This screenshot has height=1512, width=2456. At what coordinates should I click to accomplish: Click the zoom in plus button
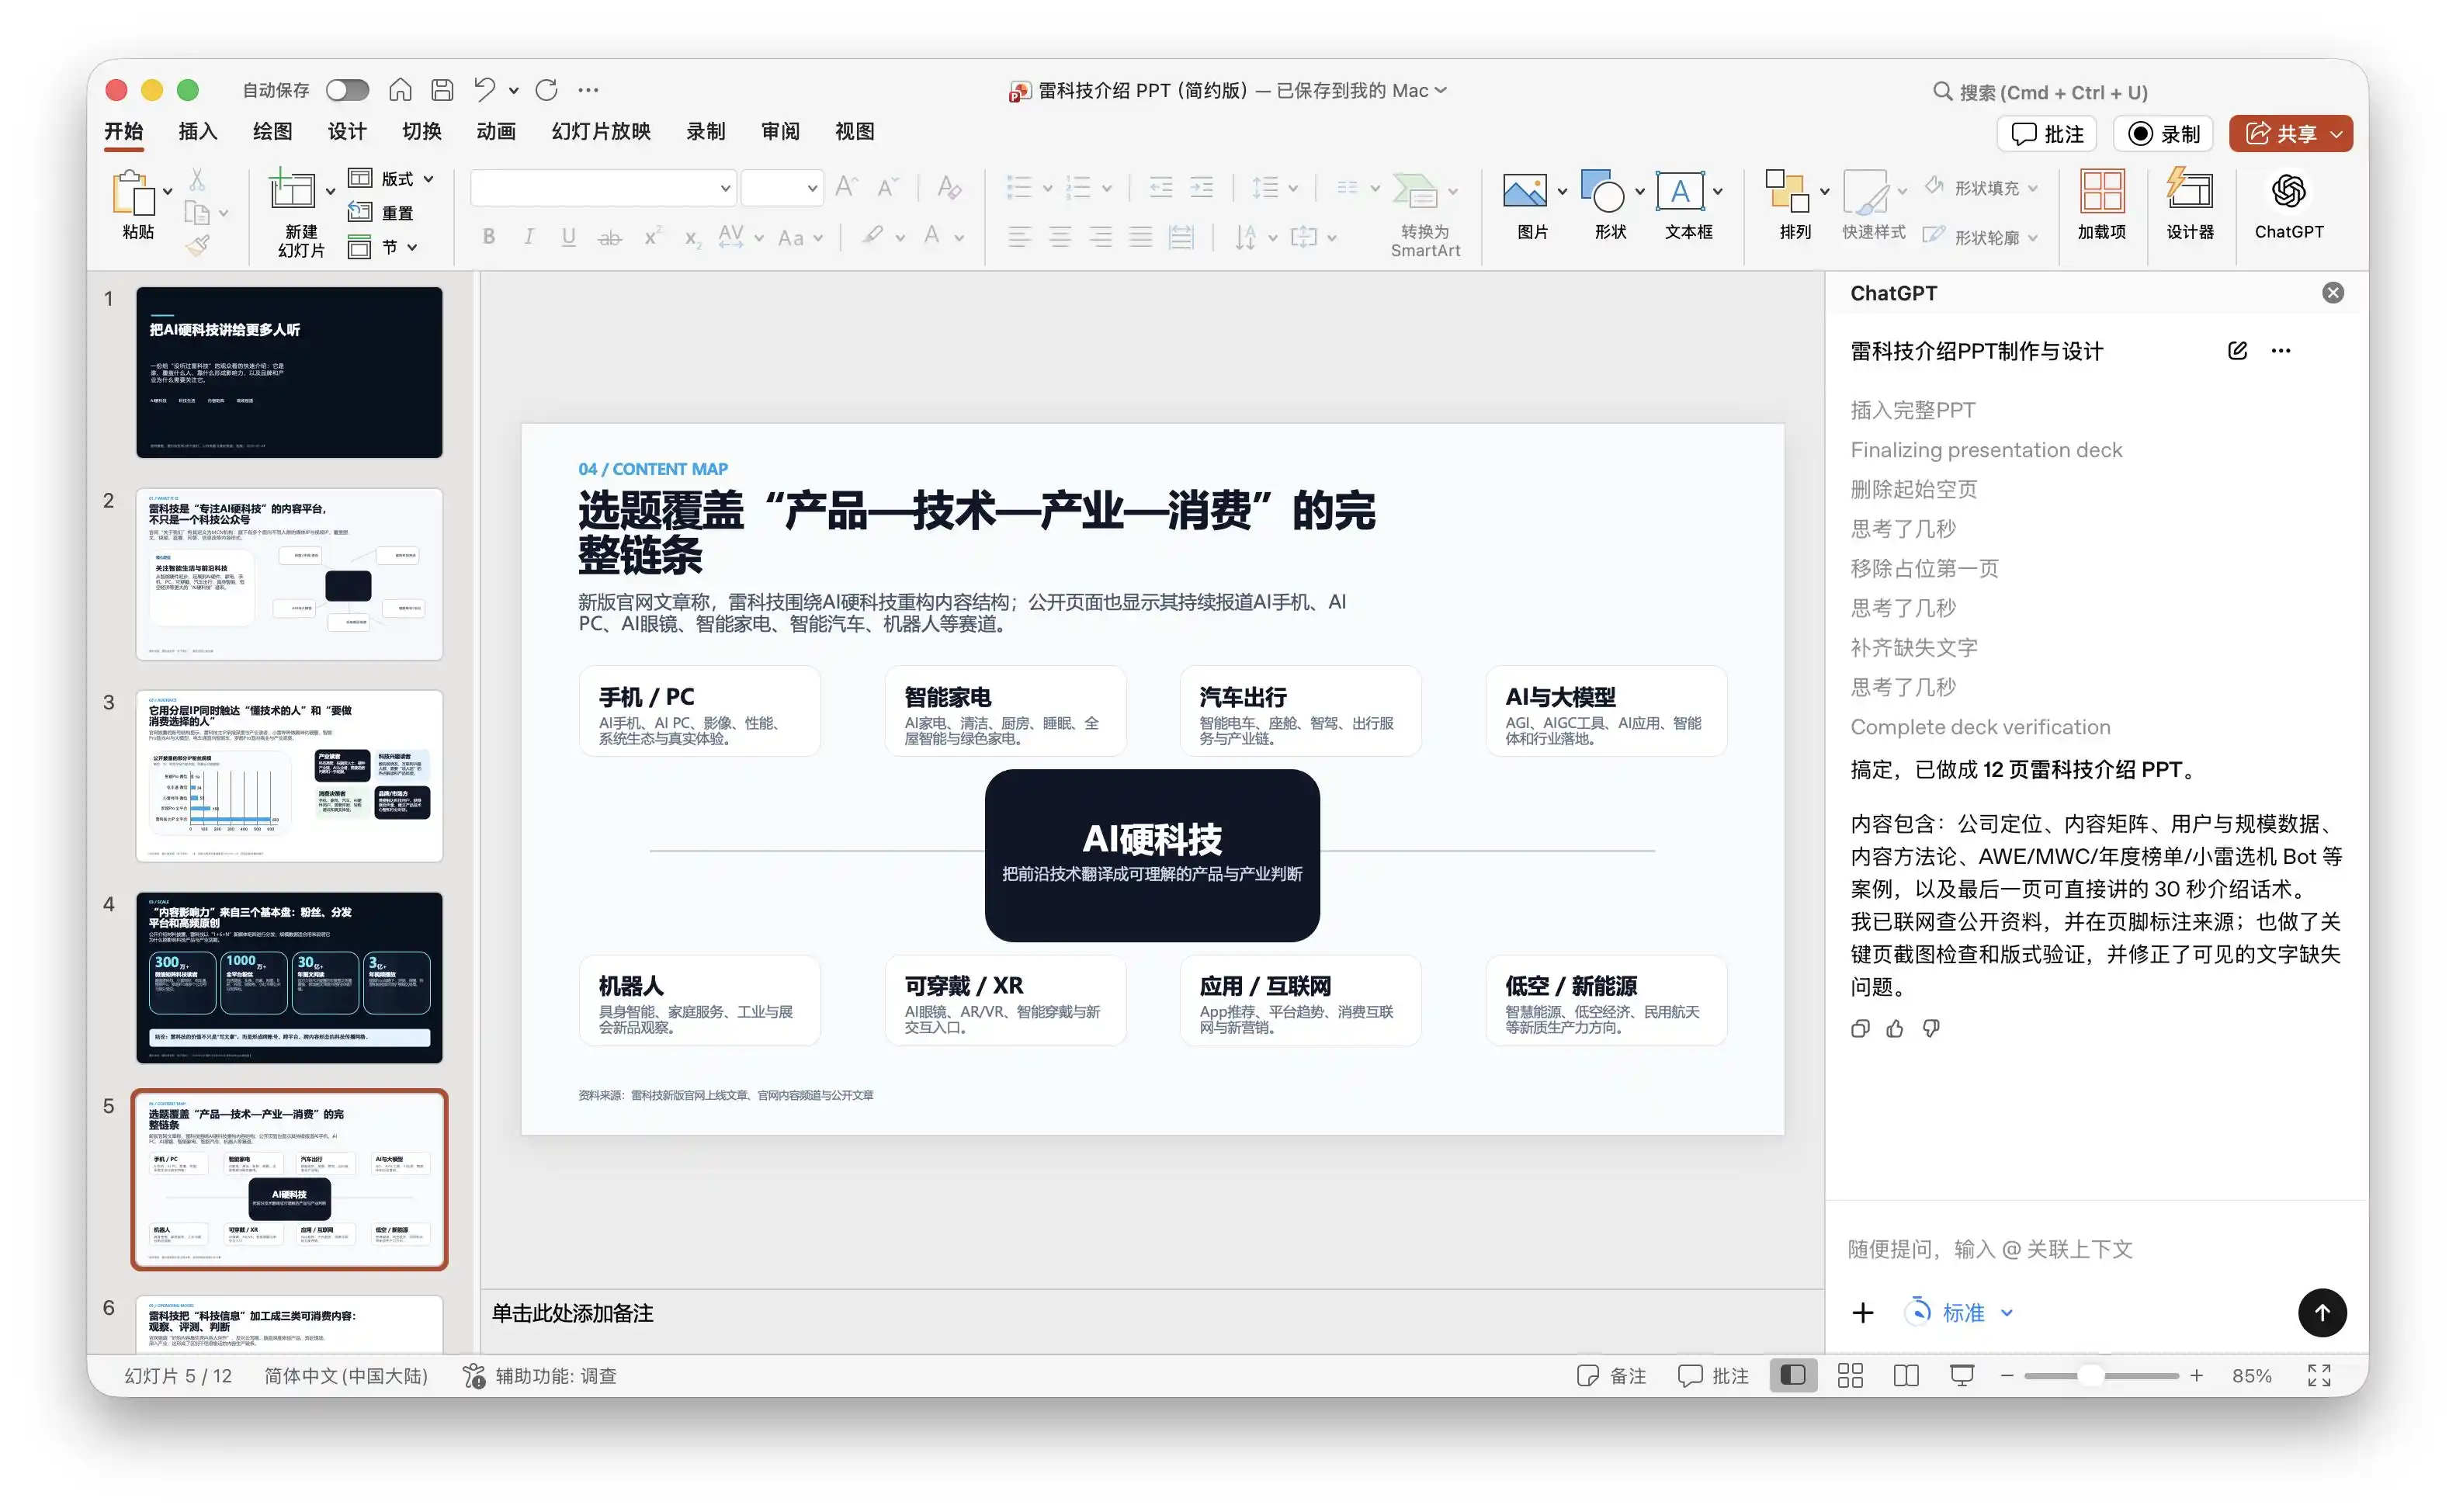2196,1376
